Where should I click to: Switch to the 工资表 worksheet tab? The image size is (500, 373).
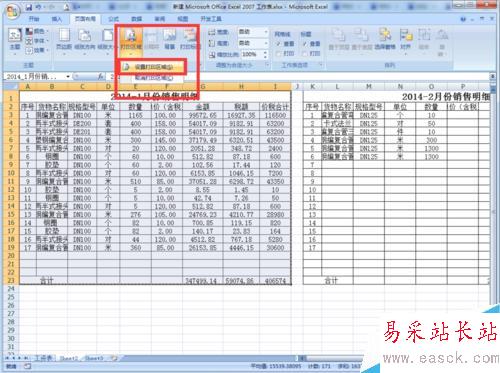tap(44, 358)
